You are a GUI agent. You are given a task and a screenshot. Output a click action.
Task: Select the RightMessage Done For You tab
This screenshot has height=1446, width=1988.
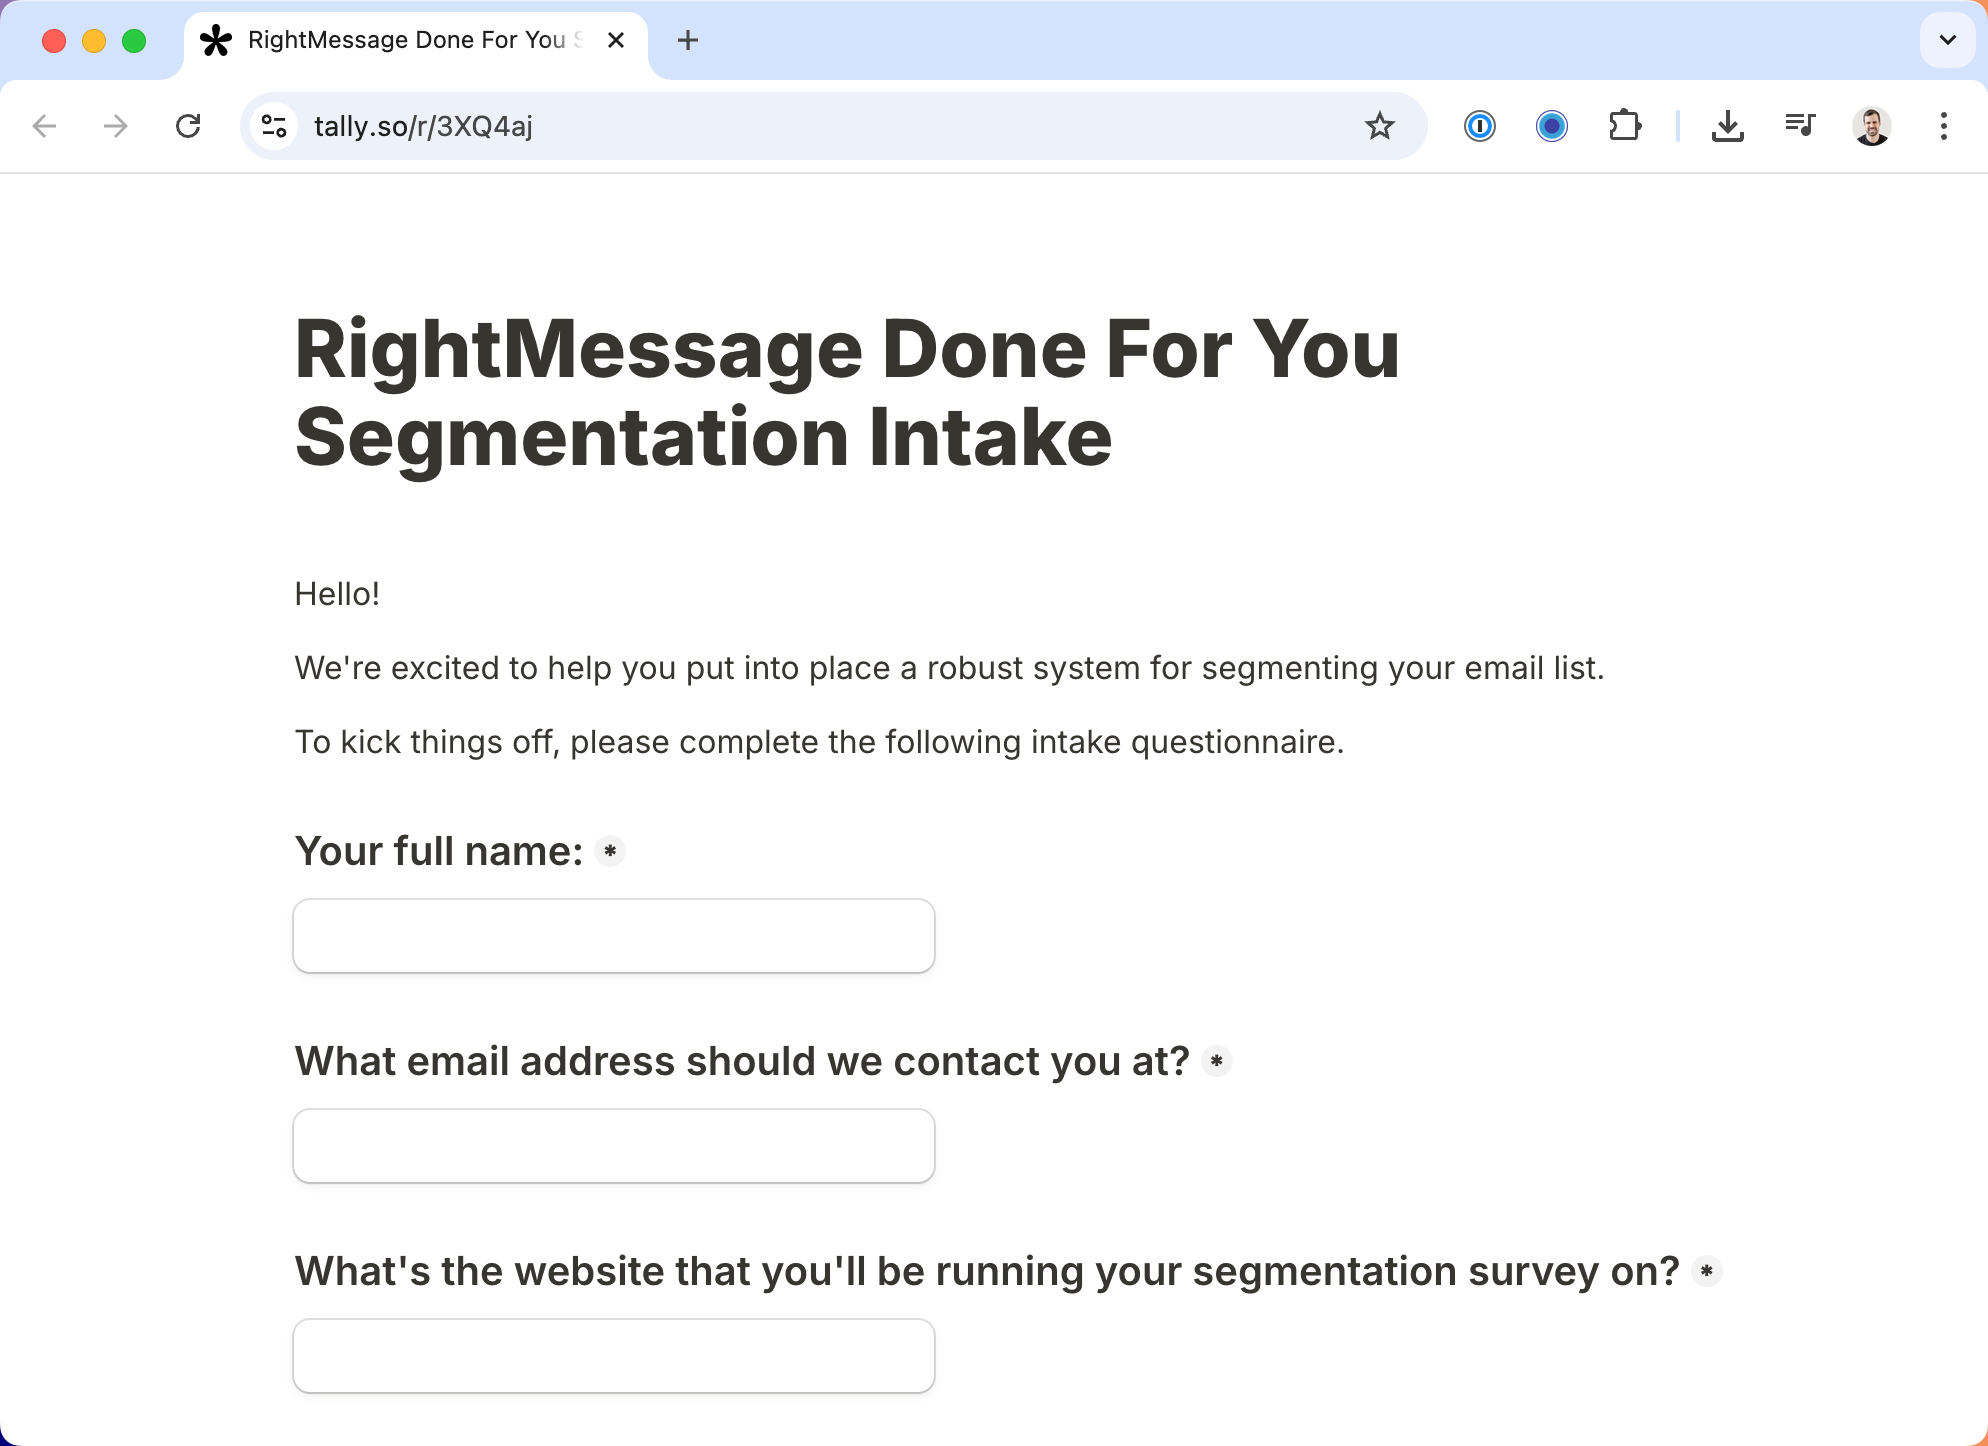(x=416, y=42)
